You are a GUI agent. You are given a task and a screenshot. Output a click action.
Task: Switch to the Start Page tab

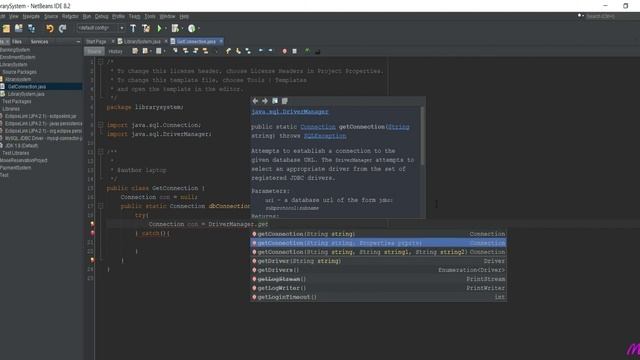coord(96,42)
